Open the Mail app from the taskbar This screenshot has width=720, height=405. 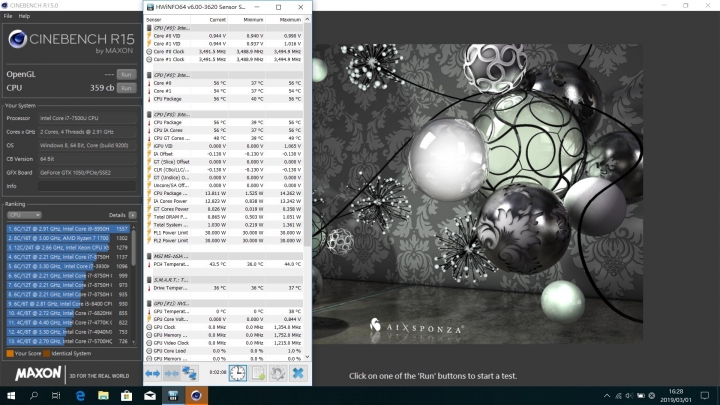(150, 395)
